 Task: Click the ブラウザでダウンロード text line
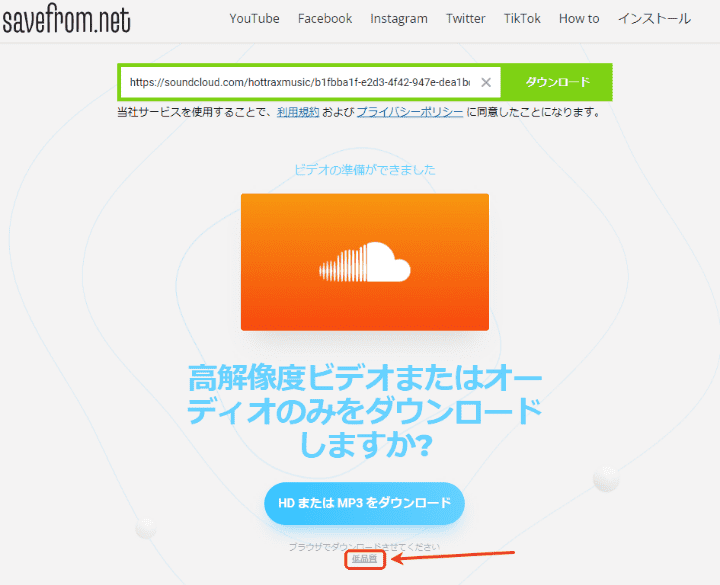coord(364,546)
